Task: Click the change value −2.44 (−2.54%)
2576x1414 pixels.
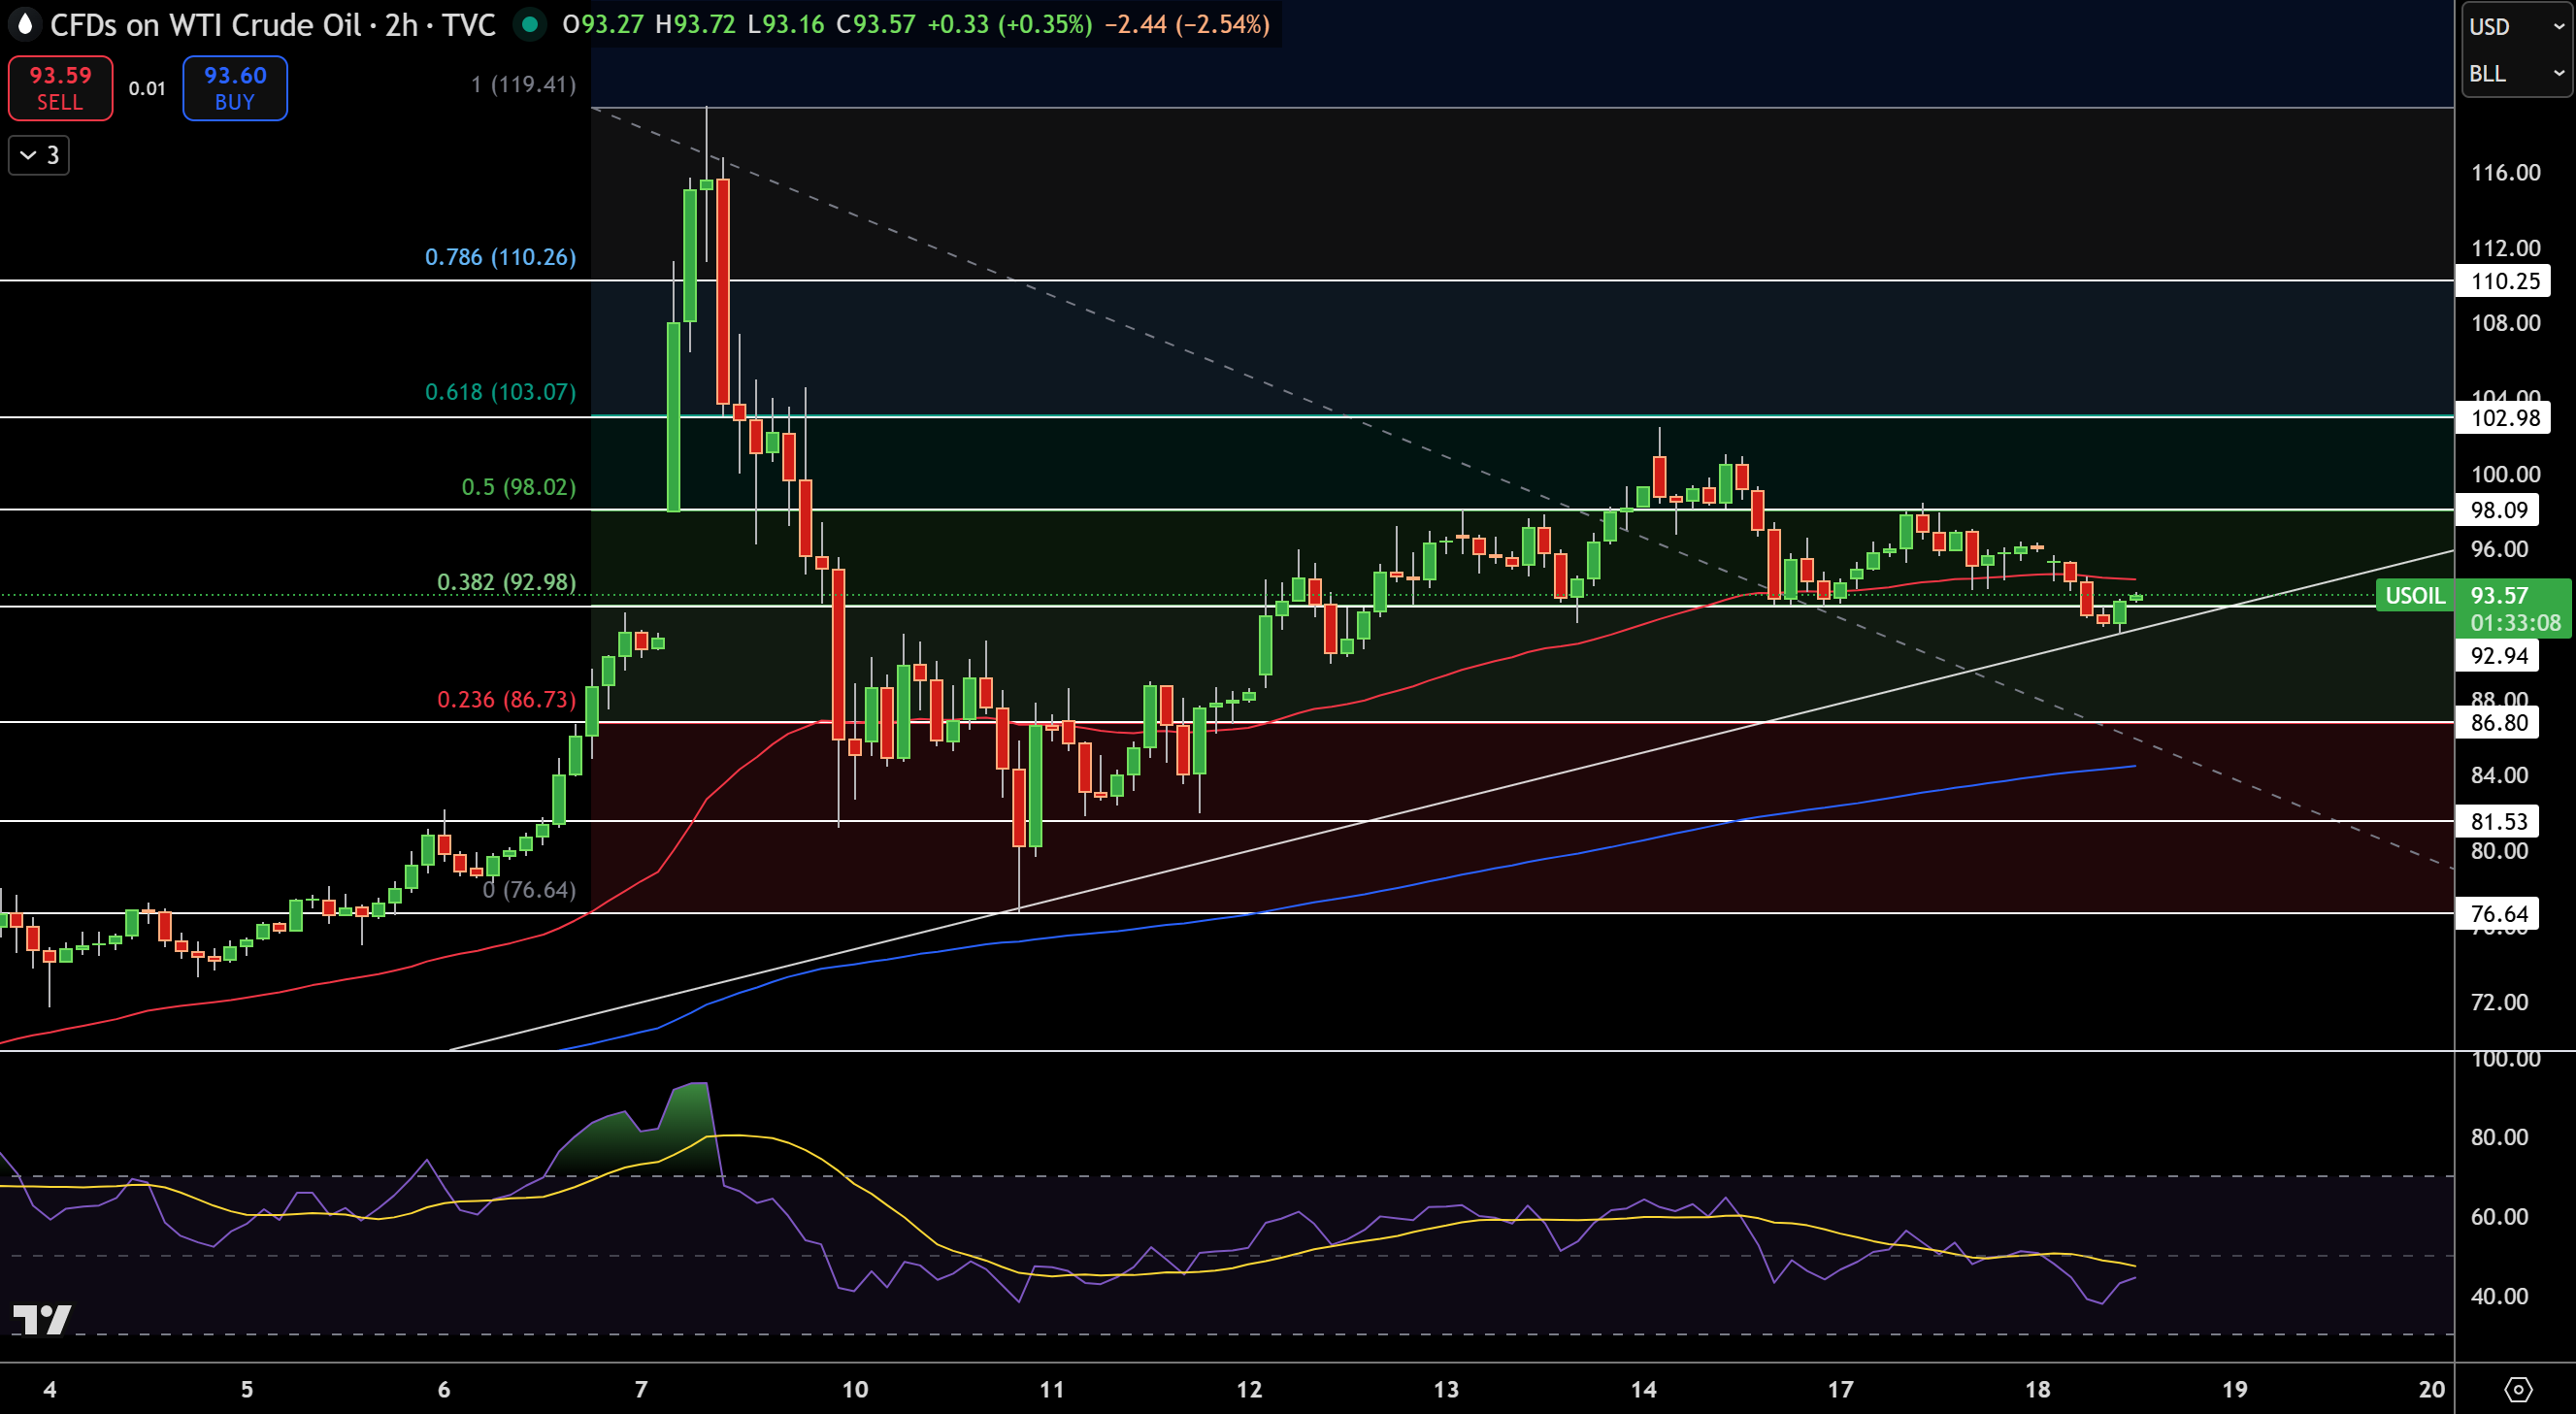Action: tap(1187, 24)
